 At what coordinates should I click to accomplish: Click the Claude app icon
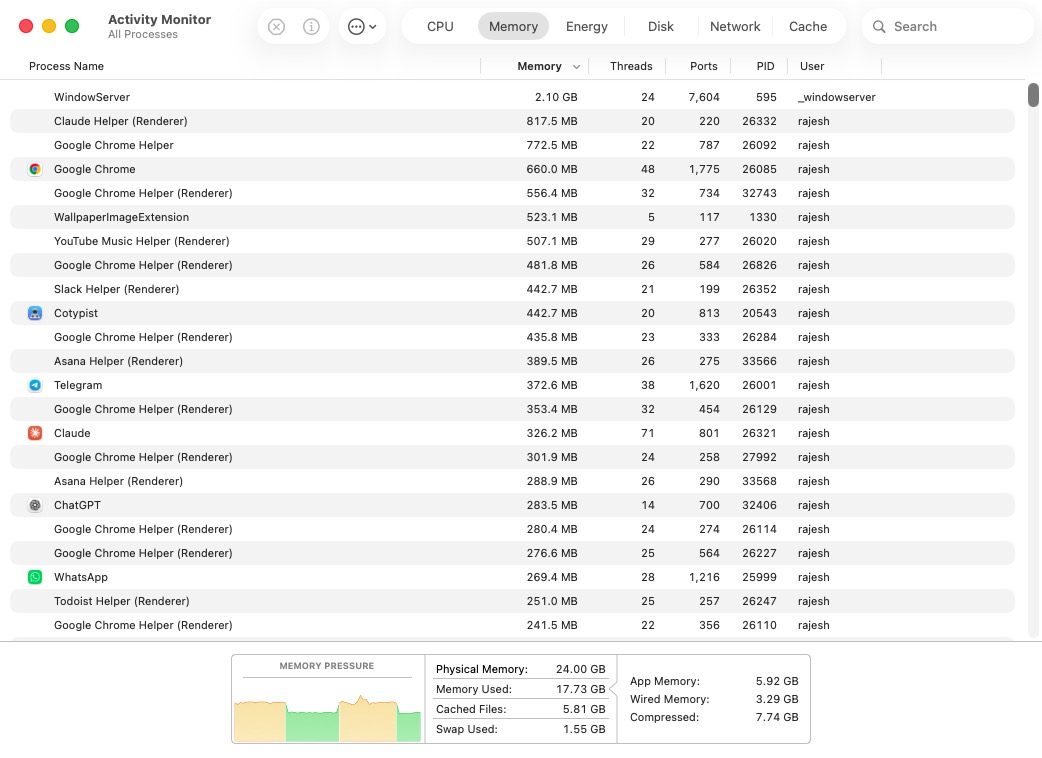coord(35,433)
